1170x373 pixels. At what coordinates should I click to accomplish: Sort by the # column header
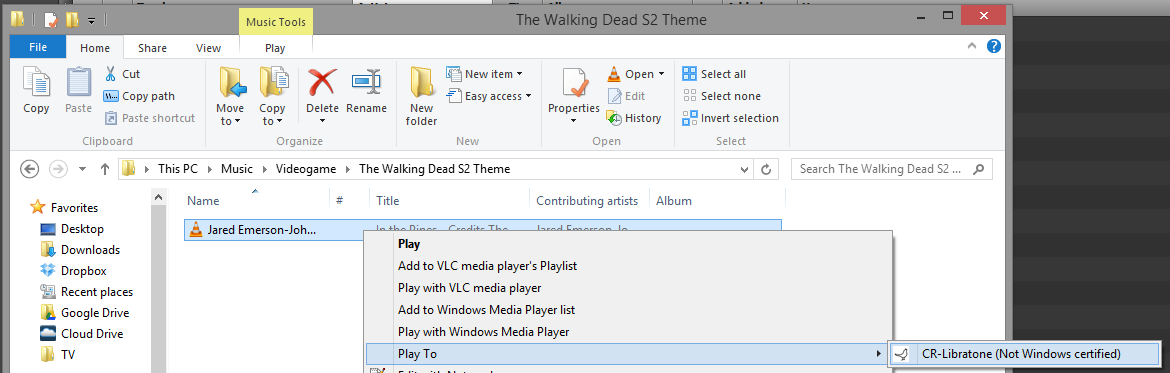click(x=349, y=200)
